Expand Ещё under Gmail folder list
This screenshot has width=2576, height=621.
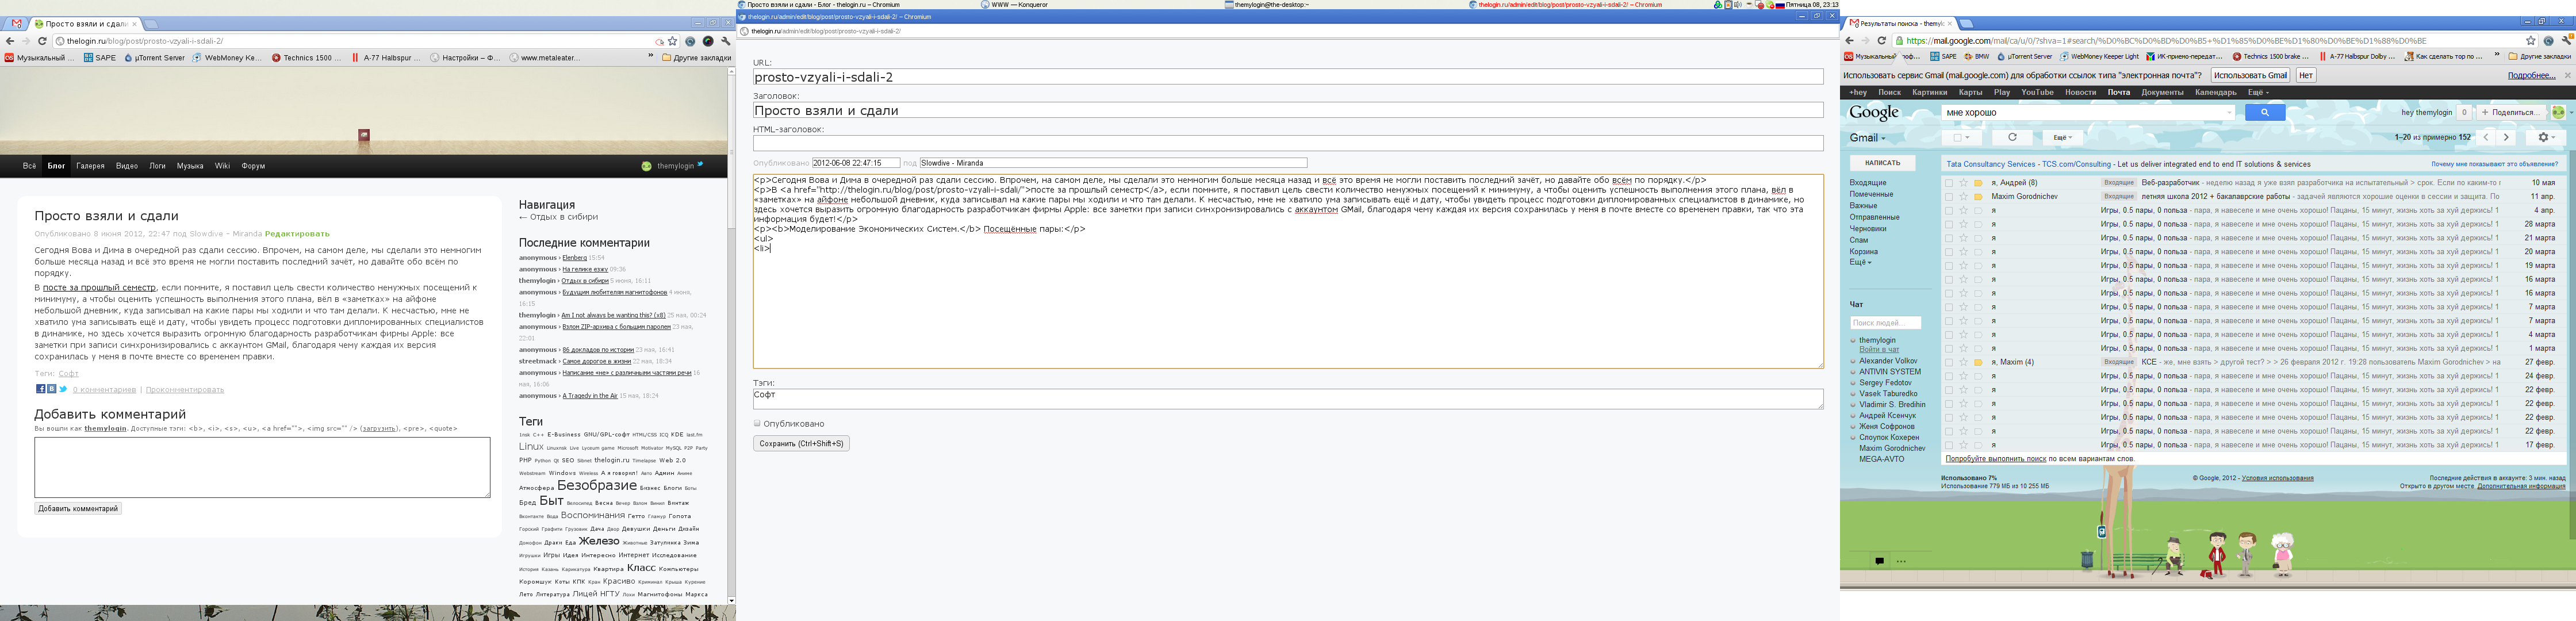click(x=1860, y=262)
